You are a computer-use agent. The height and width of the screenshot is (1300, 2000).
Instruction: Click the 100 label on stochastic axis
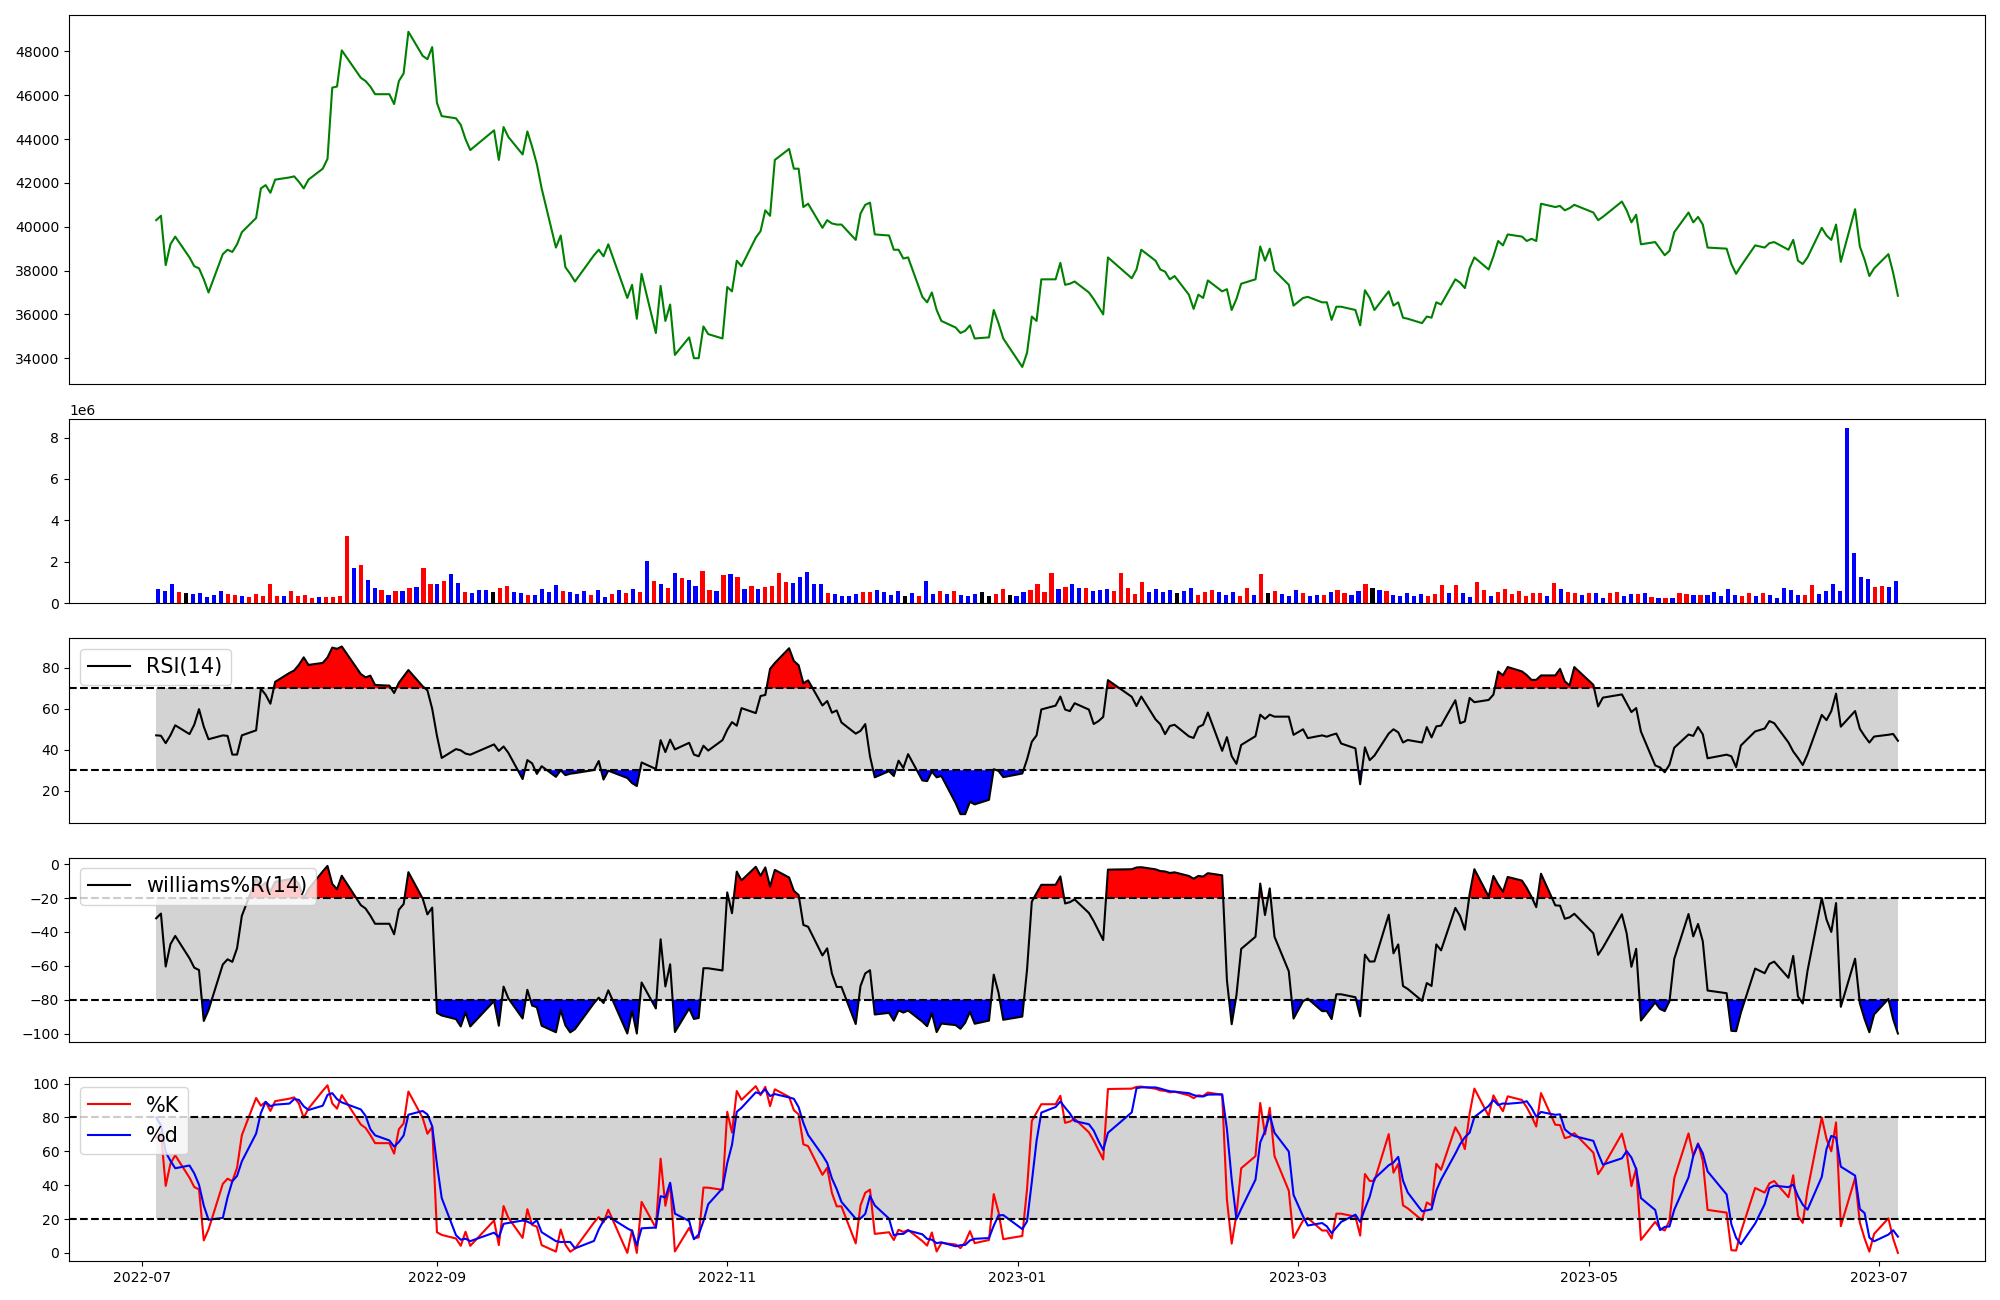tap(48, 1084)
